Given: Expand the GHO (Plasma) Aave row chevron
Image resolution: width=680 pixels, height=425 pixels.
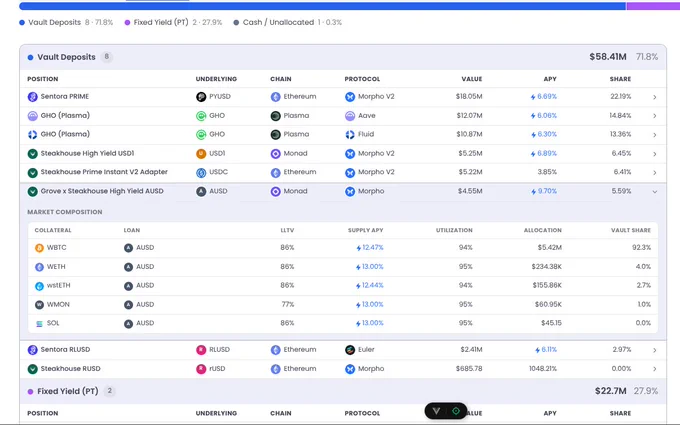Looking at the screenshot, I should point(655,116).
